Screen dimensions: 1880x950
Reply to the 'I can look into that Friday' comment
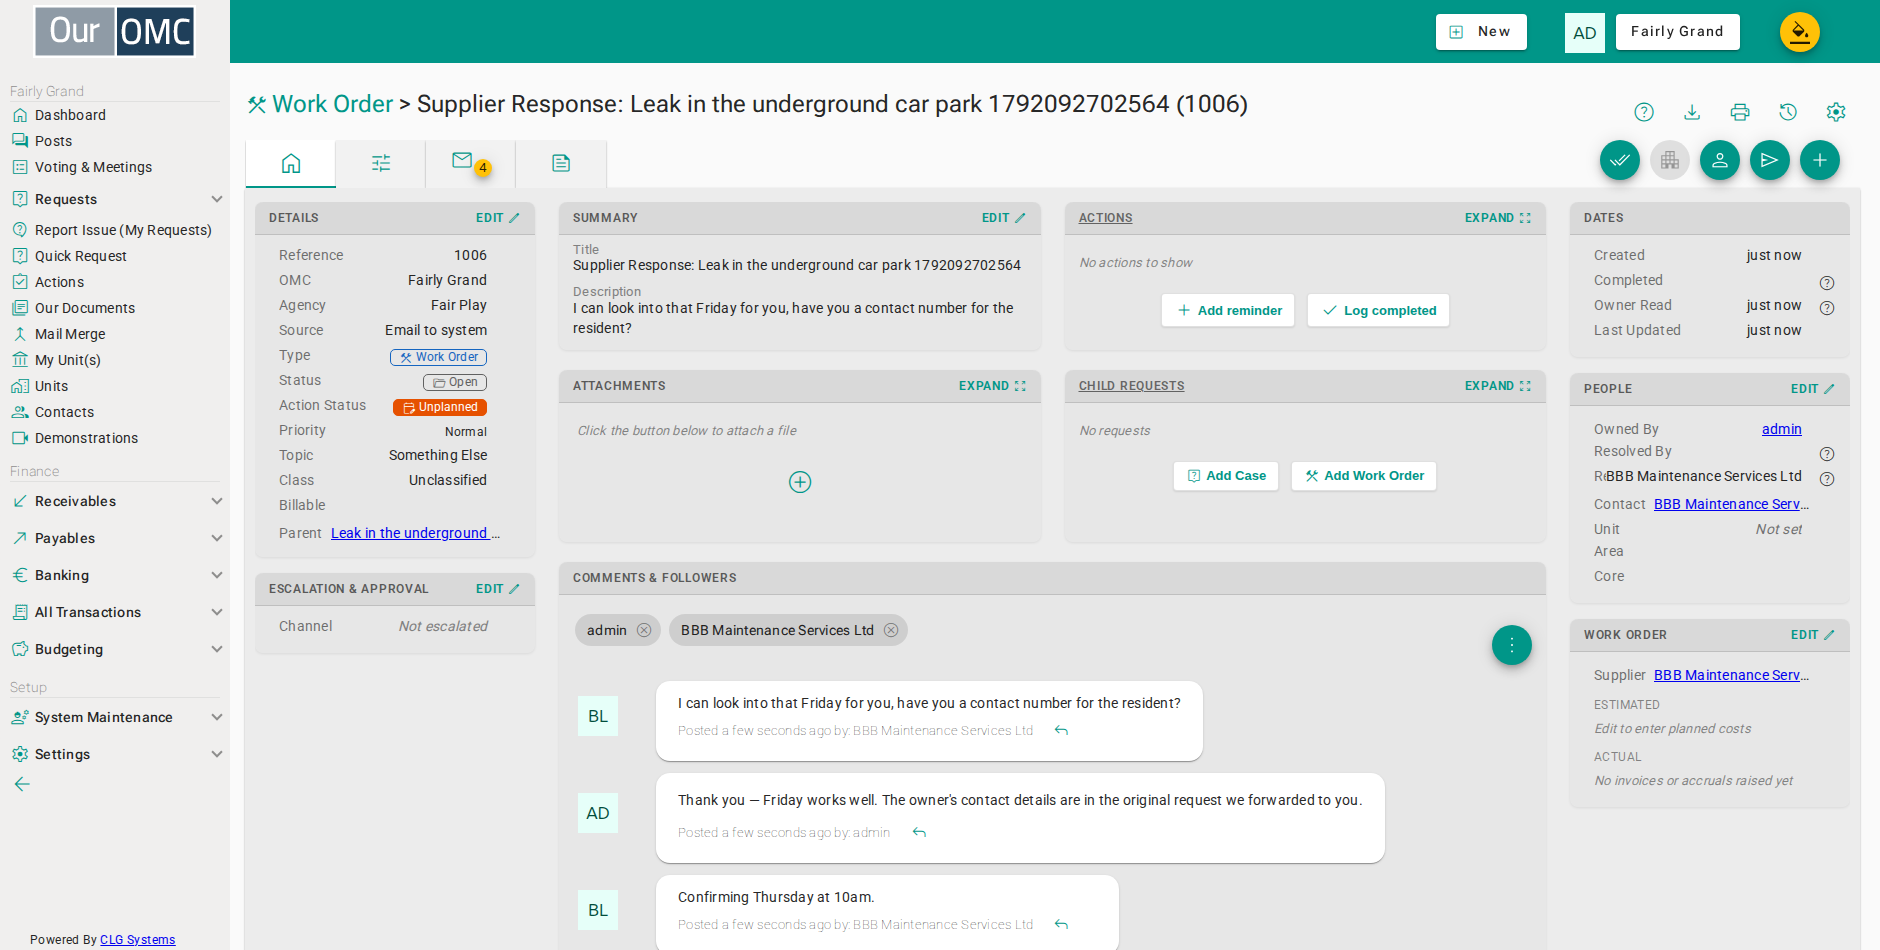pyautogui.click(x=1062, y=731)
